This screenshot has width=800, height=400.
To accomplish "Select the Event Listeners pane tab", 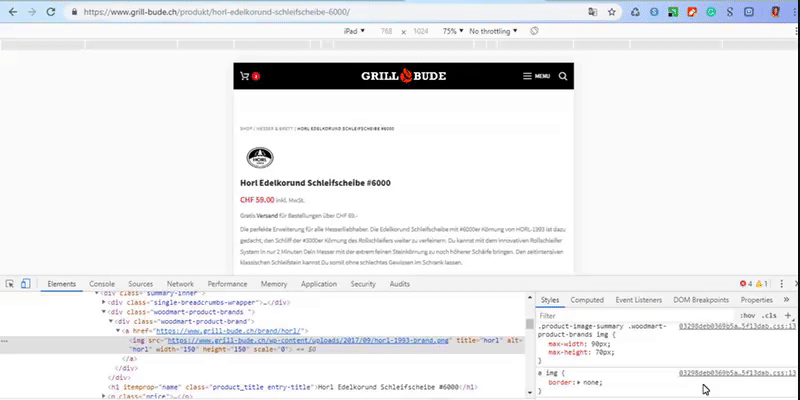I will (638, 300).
